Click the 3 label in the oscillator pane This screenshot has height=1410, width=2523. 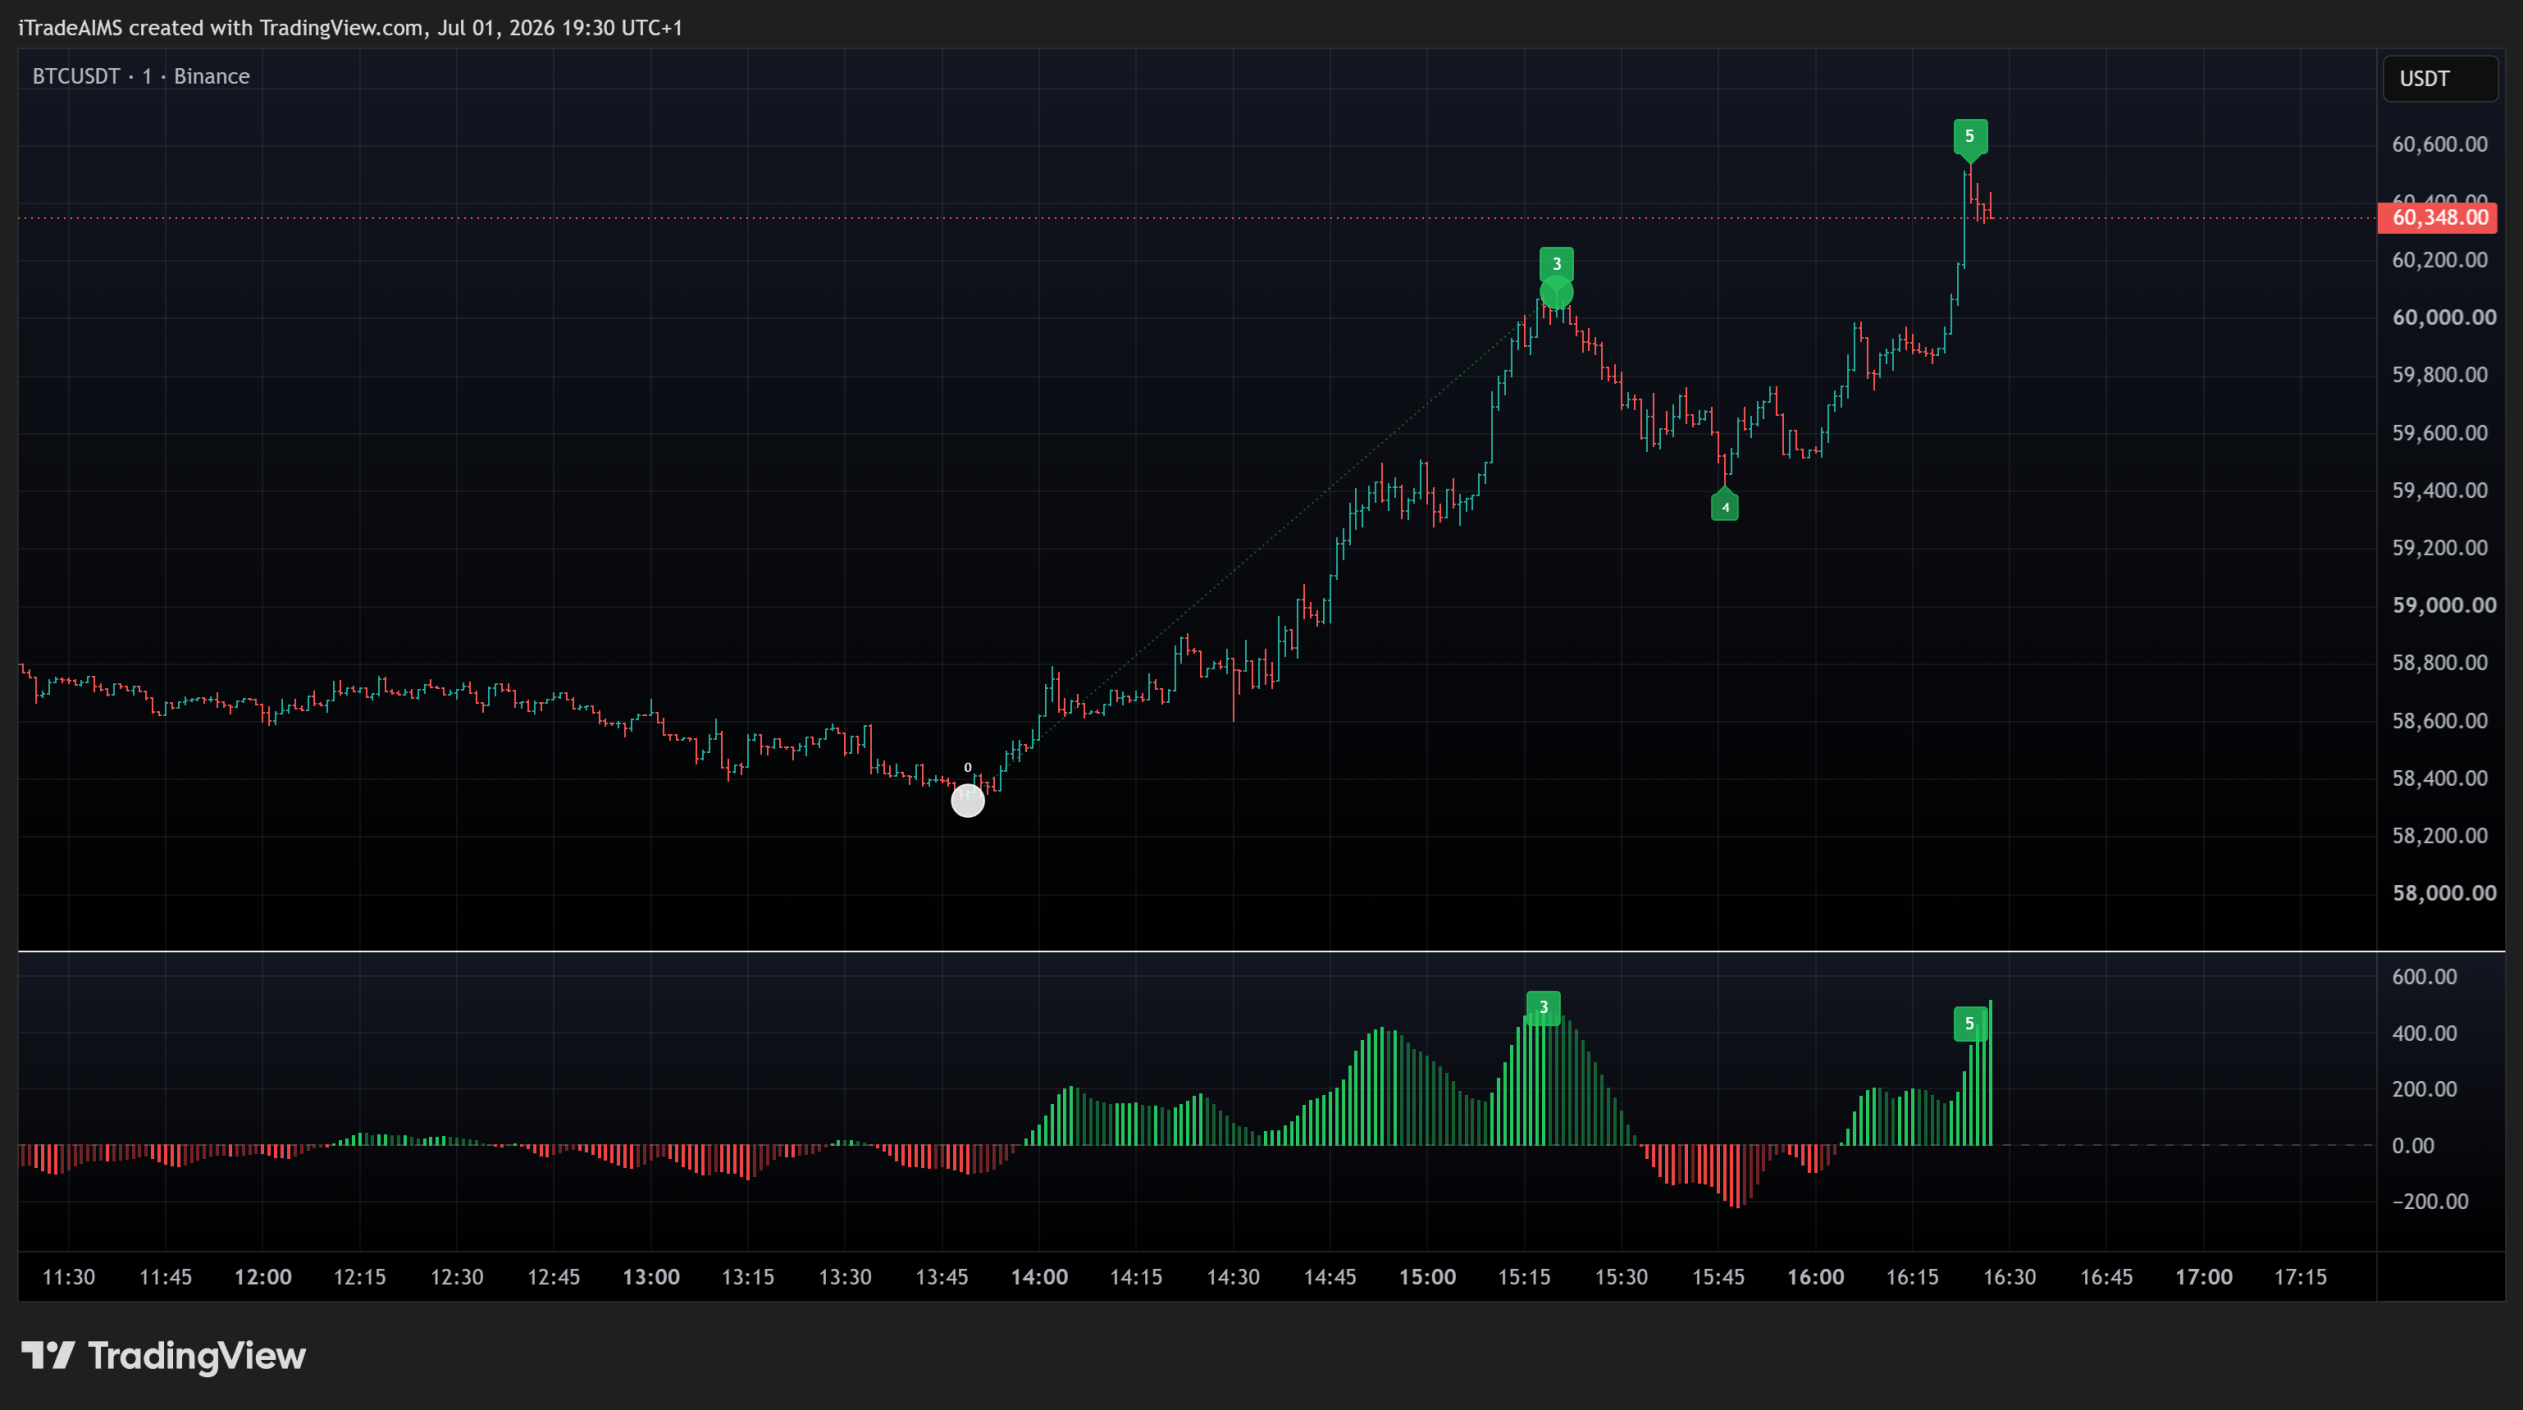pyautogui.click(x=1543, y=1008)
